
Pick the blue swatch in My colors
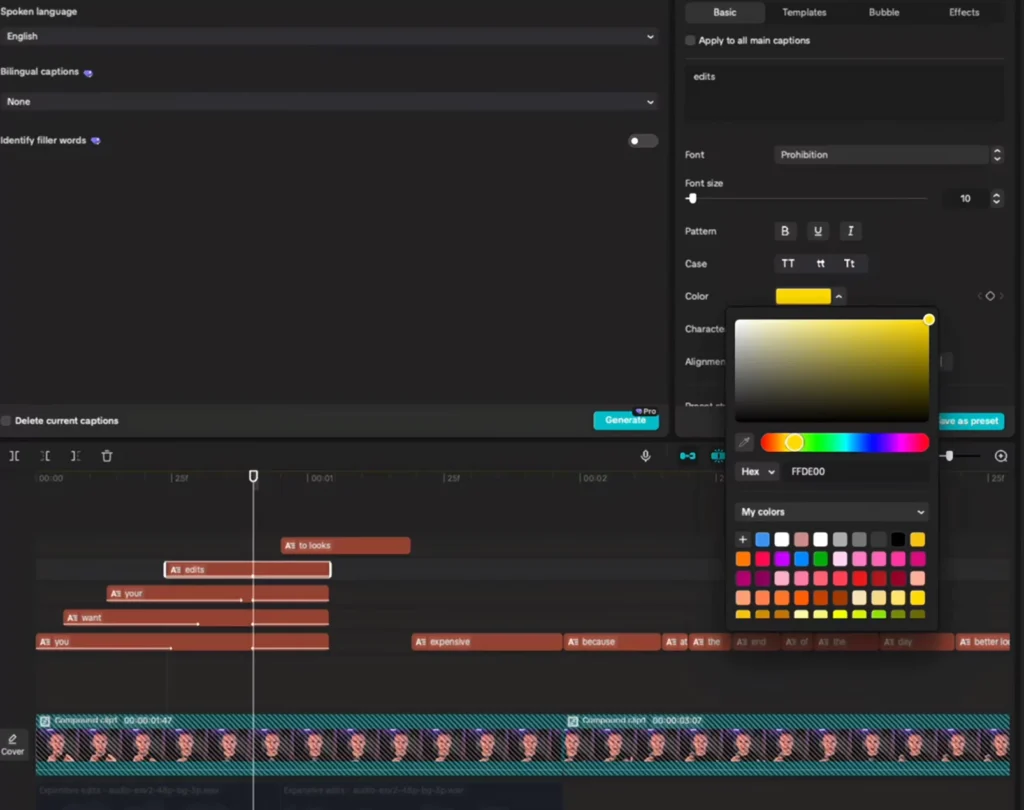tap(763, 540)
